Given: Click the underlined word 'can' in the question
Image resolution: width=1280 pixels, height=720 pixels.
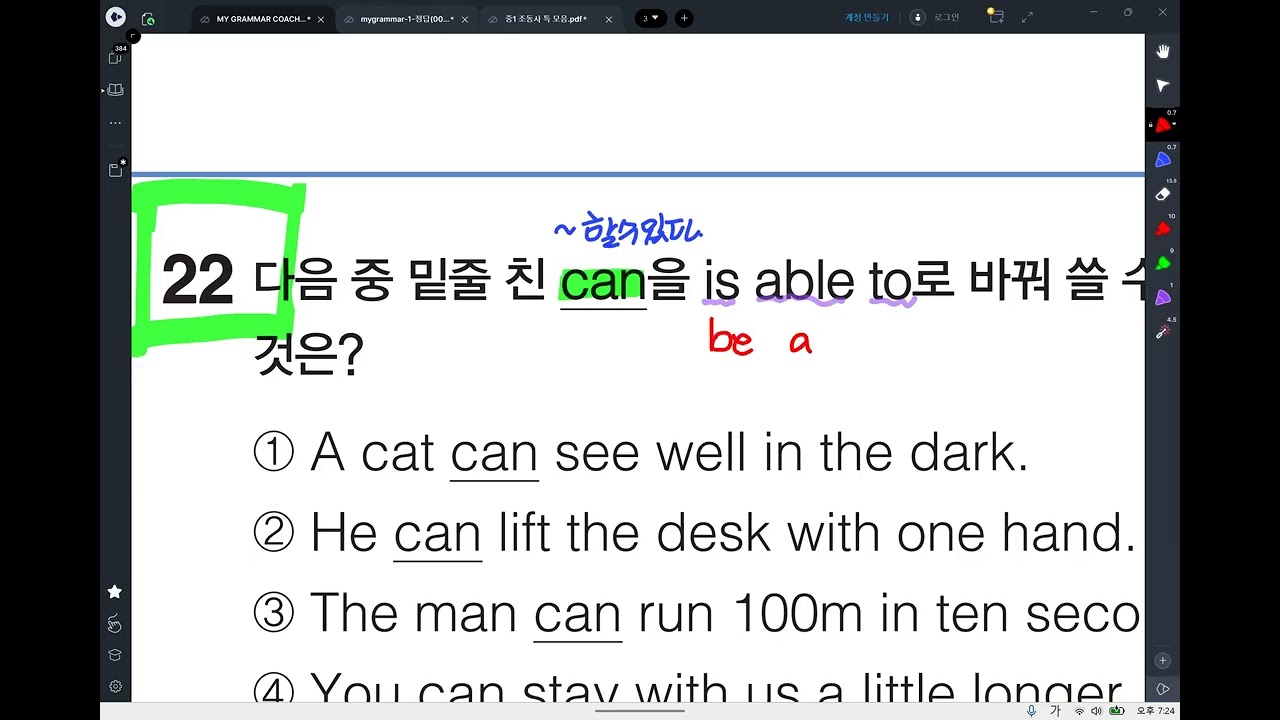Looking at the screenshot, I should (x=603, y=284).
